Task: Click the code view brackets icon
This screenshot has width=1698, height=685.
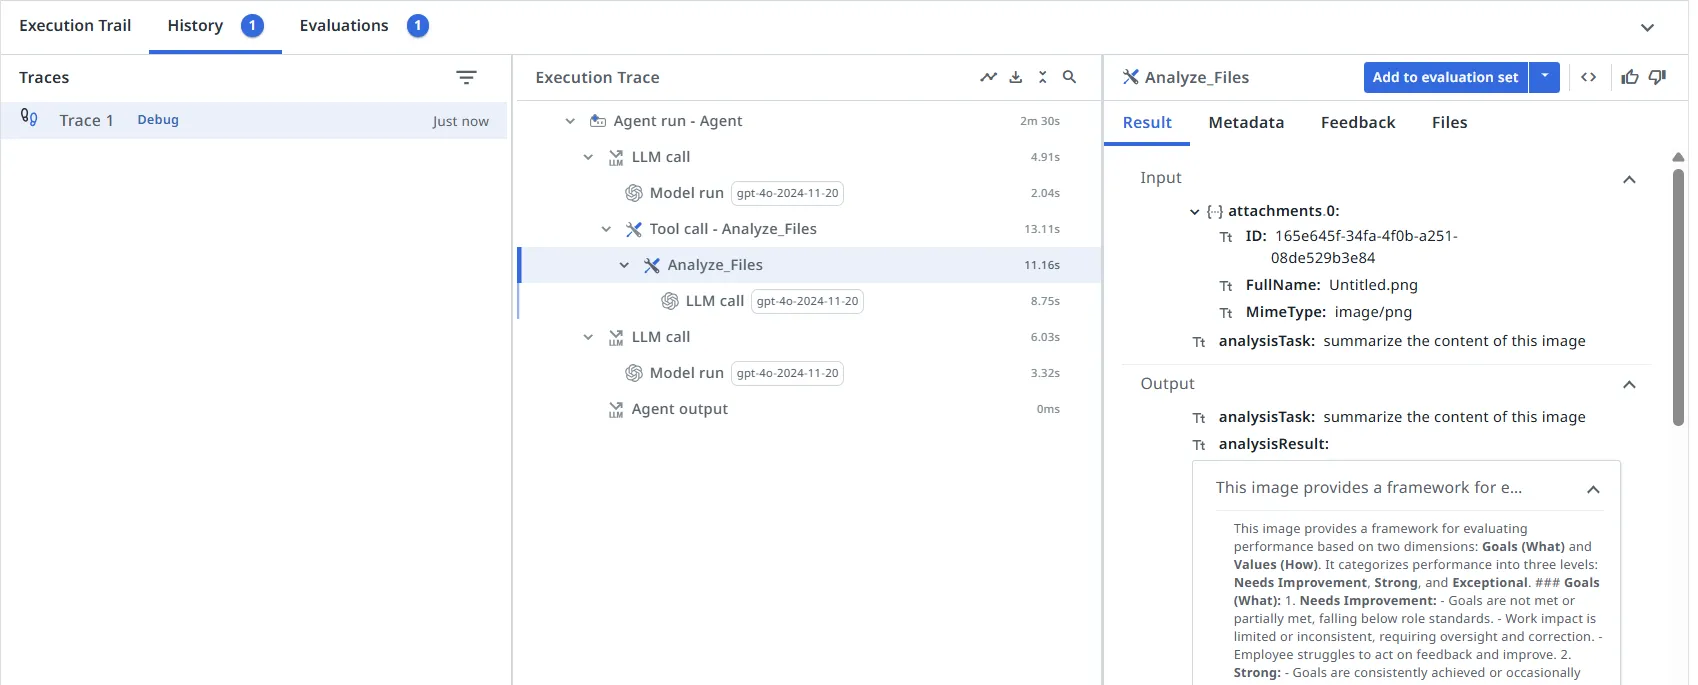Action: click(1588, 77)
